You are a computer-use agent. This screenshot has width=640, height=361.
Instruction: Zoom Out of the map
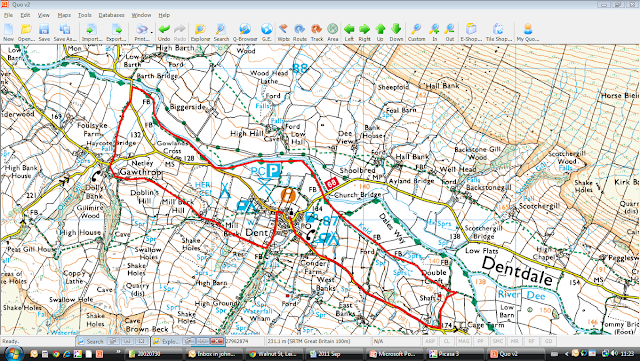[449, 32]
